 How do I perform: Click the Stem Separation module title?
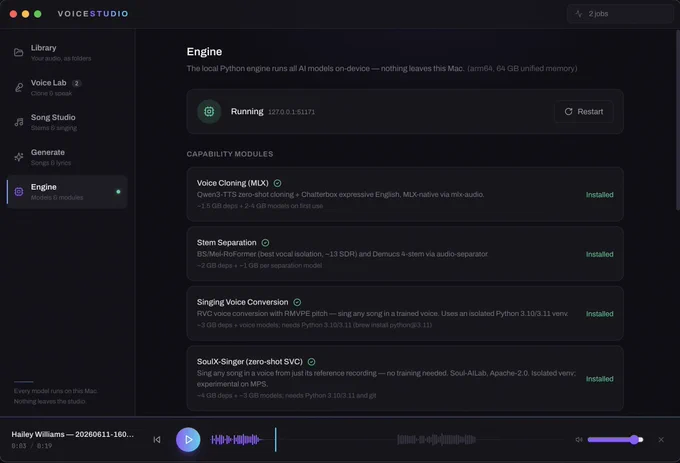click(x=226, y=243)
